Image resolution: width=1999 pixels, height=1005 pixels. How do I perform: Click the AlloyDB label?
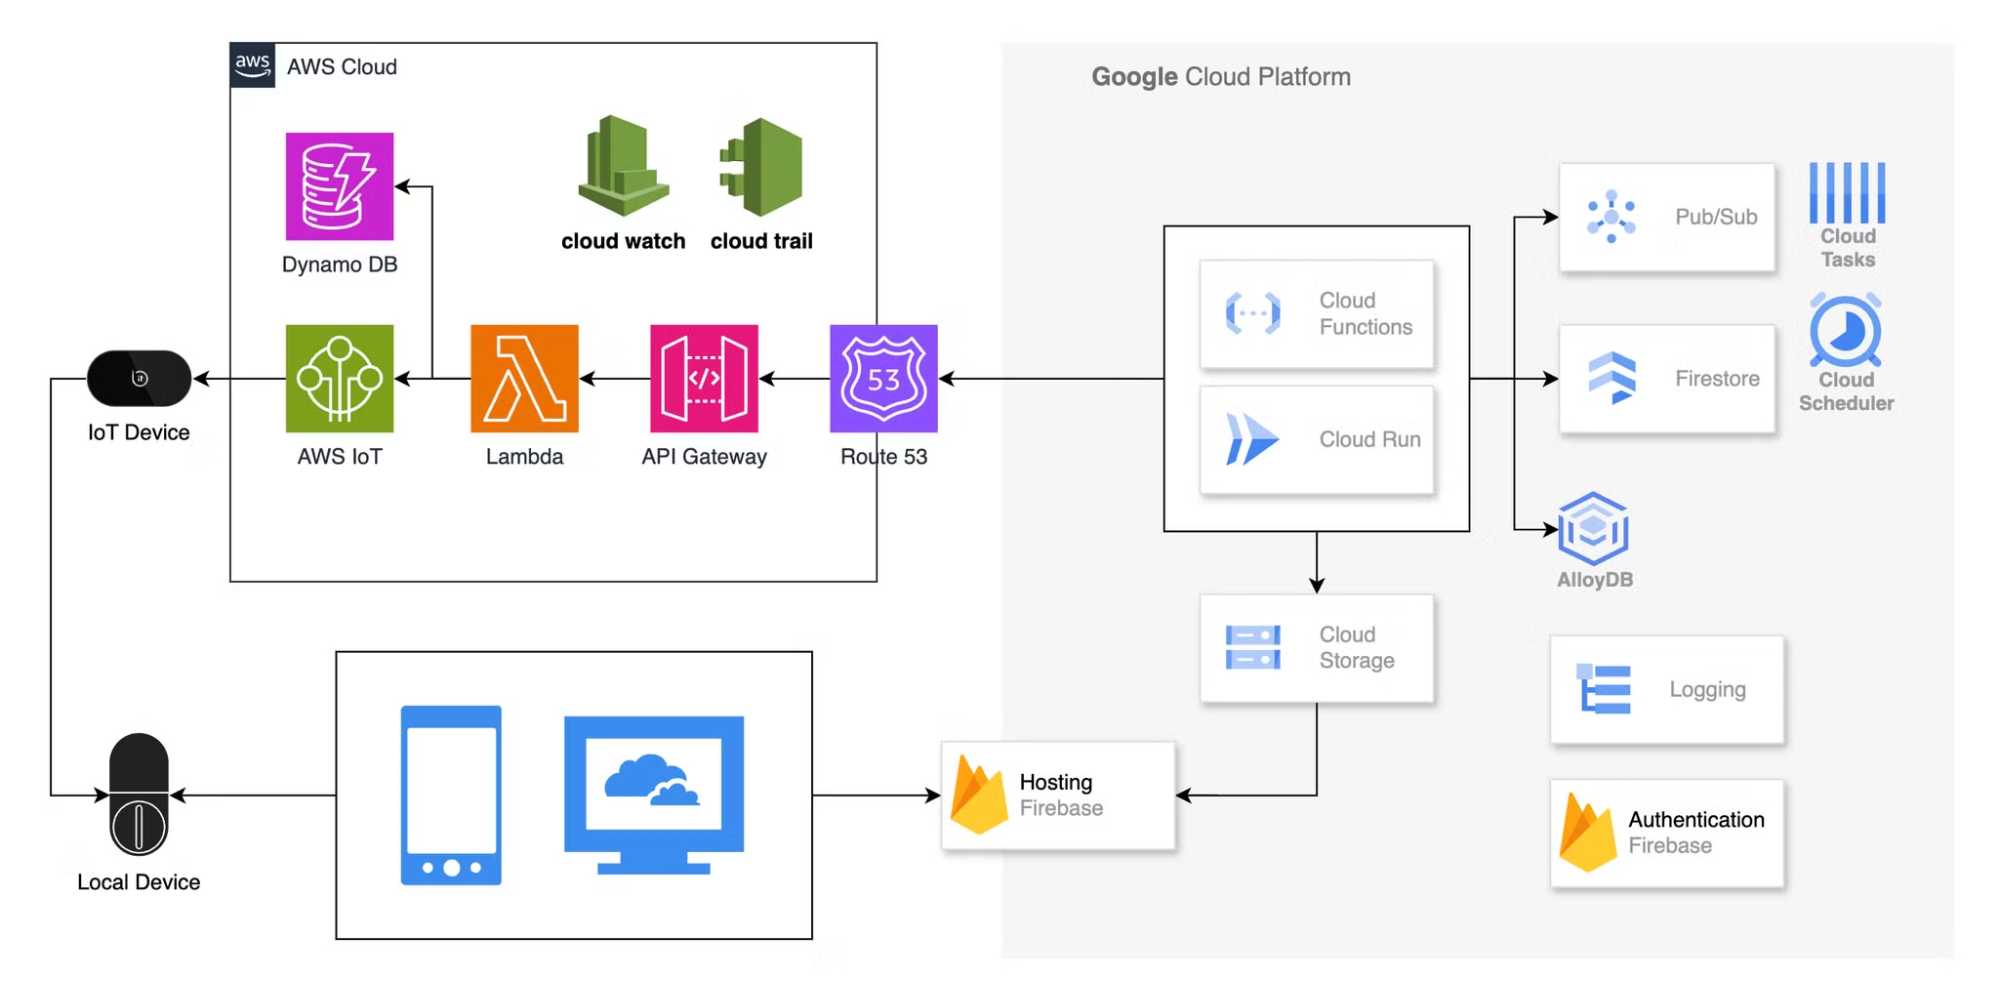pyautogui.click(x=1595, y=579)
